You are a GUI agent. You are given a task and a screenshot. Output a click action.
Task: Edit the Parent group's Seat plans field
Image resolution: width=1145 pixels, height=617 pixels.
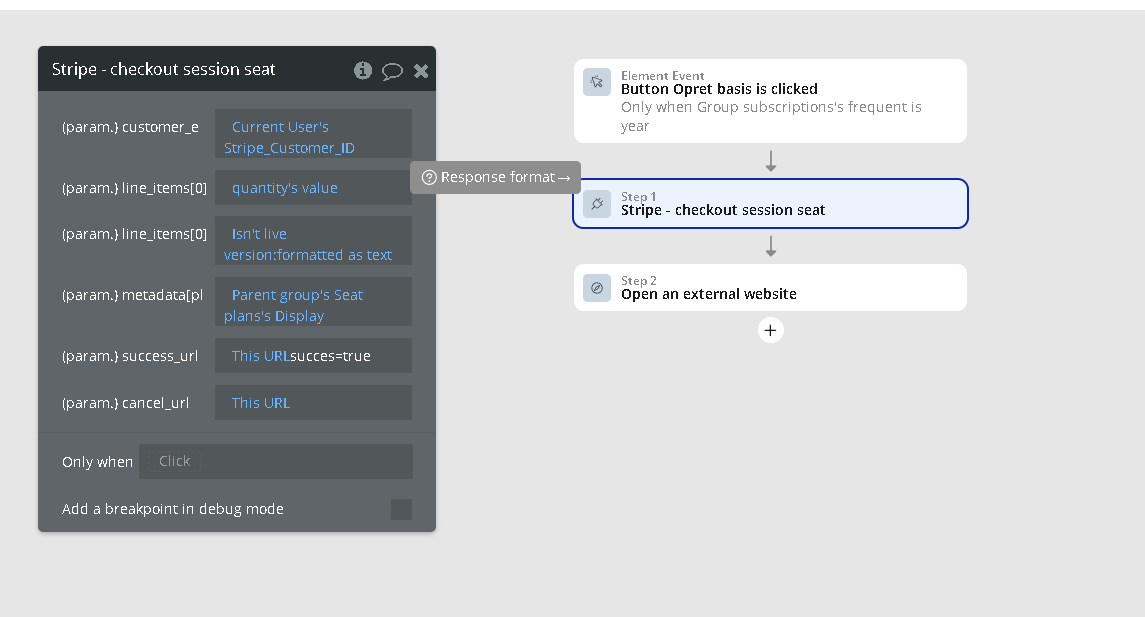point(313,305)
